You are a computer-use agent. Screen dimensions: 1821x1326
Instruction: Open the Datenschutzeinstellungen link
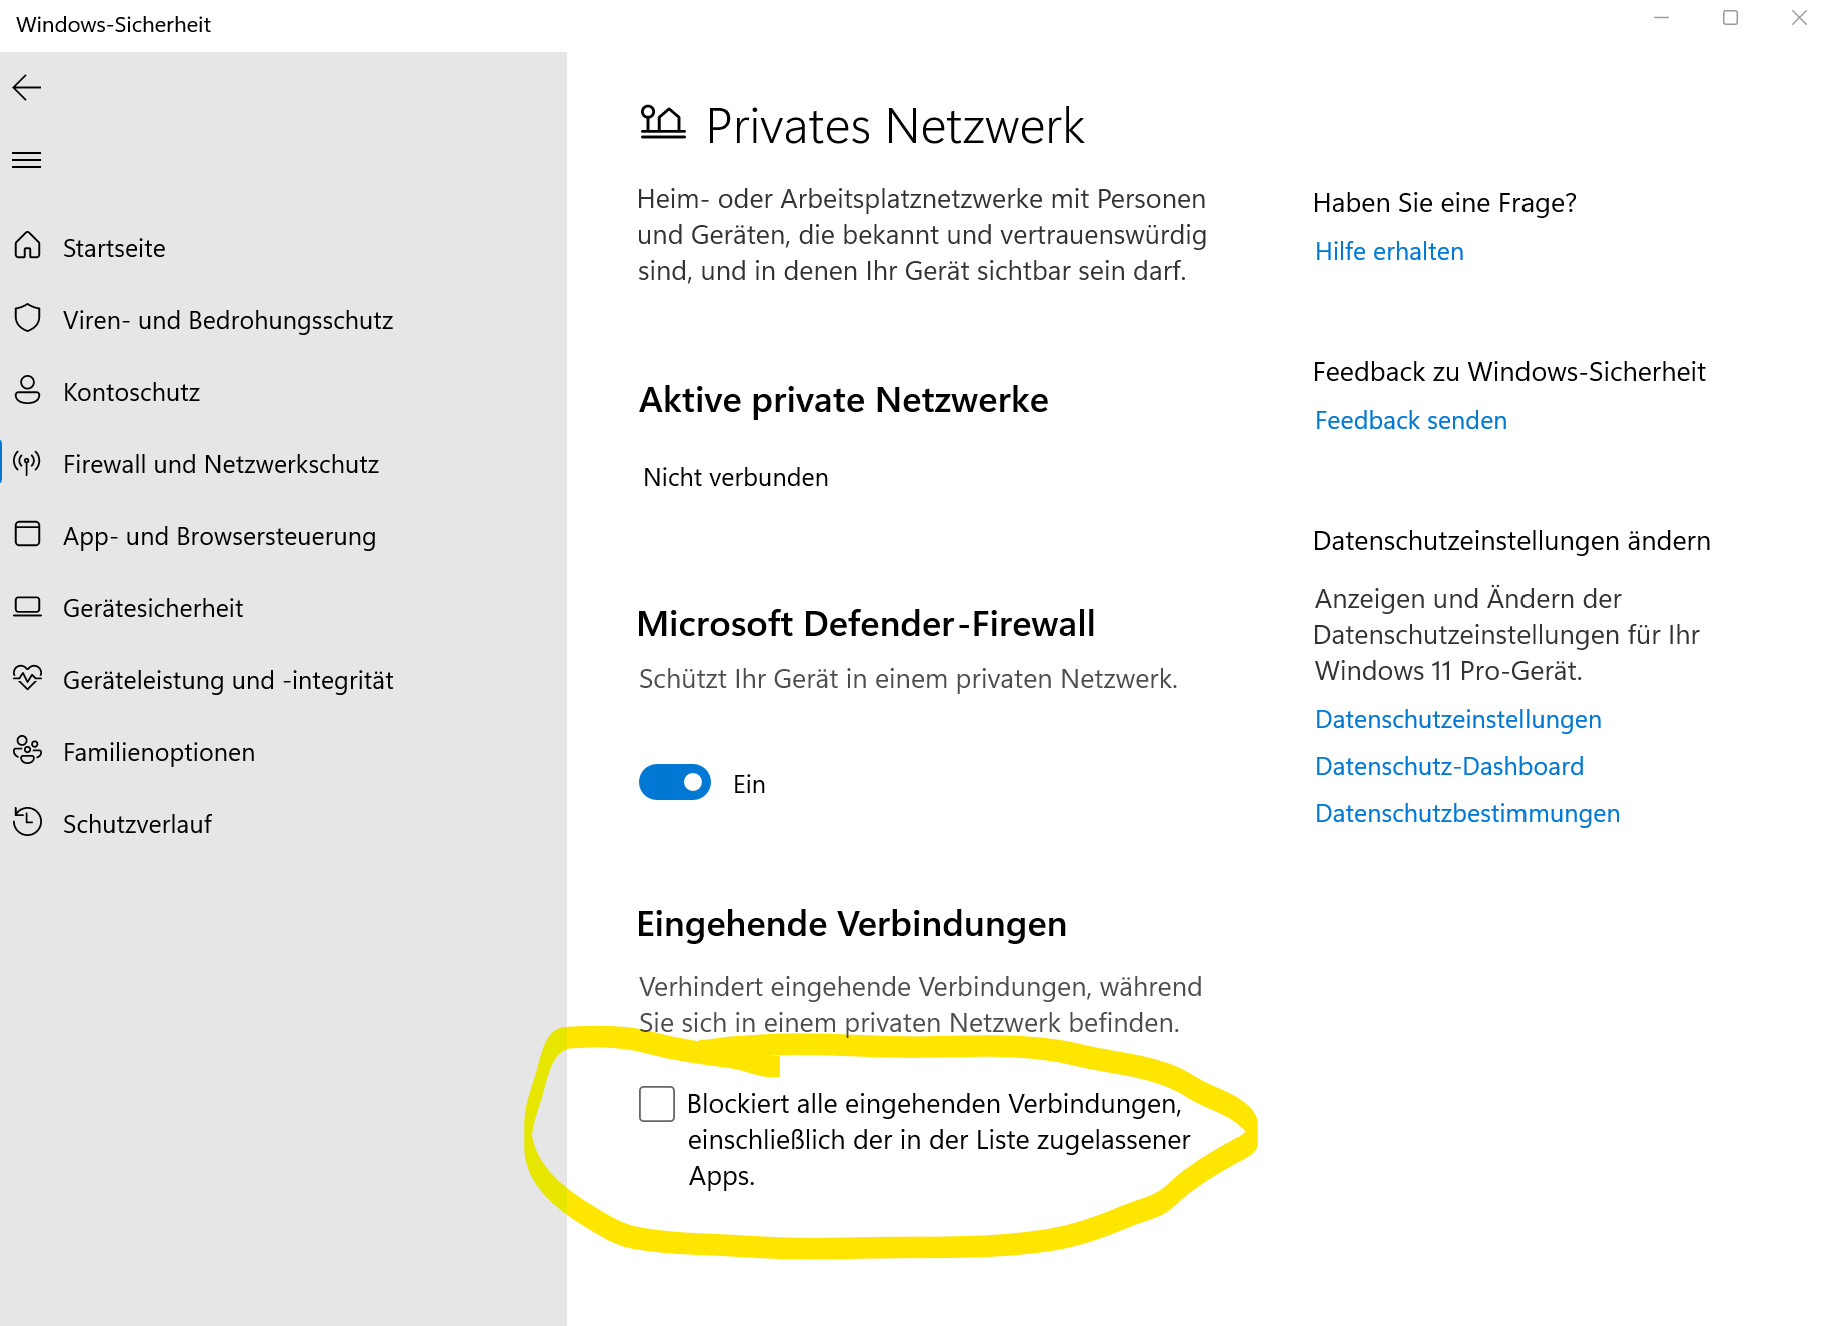(1458, 719)
